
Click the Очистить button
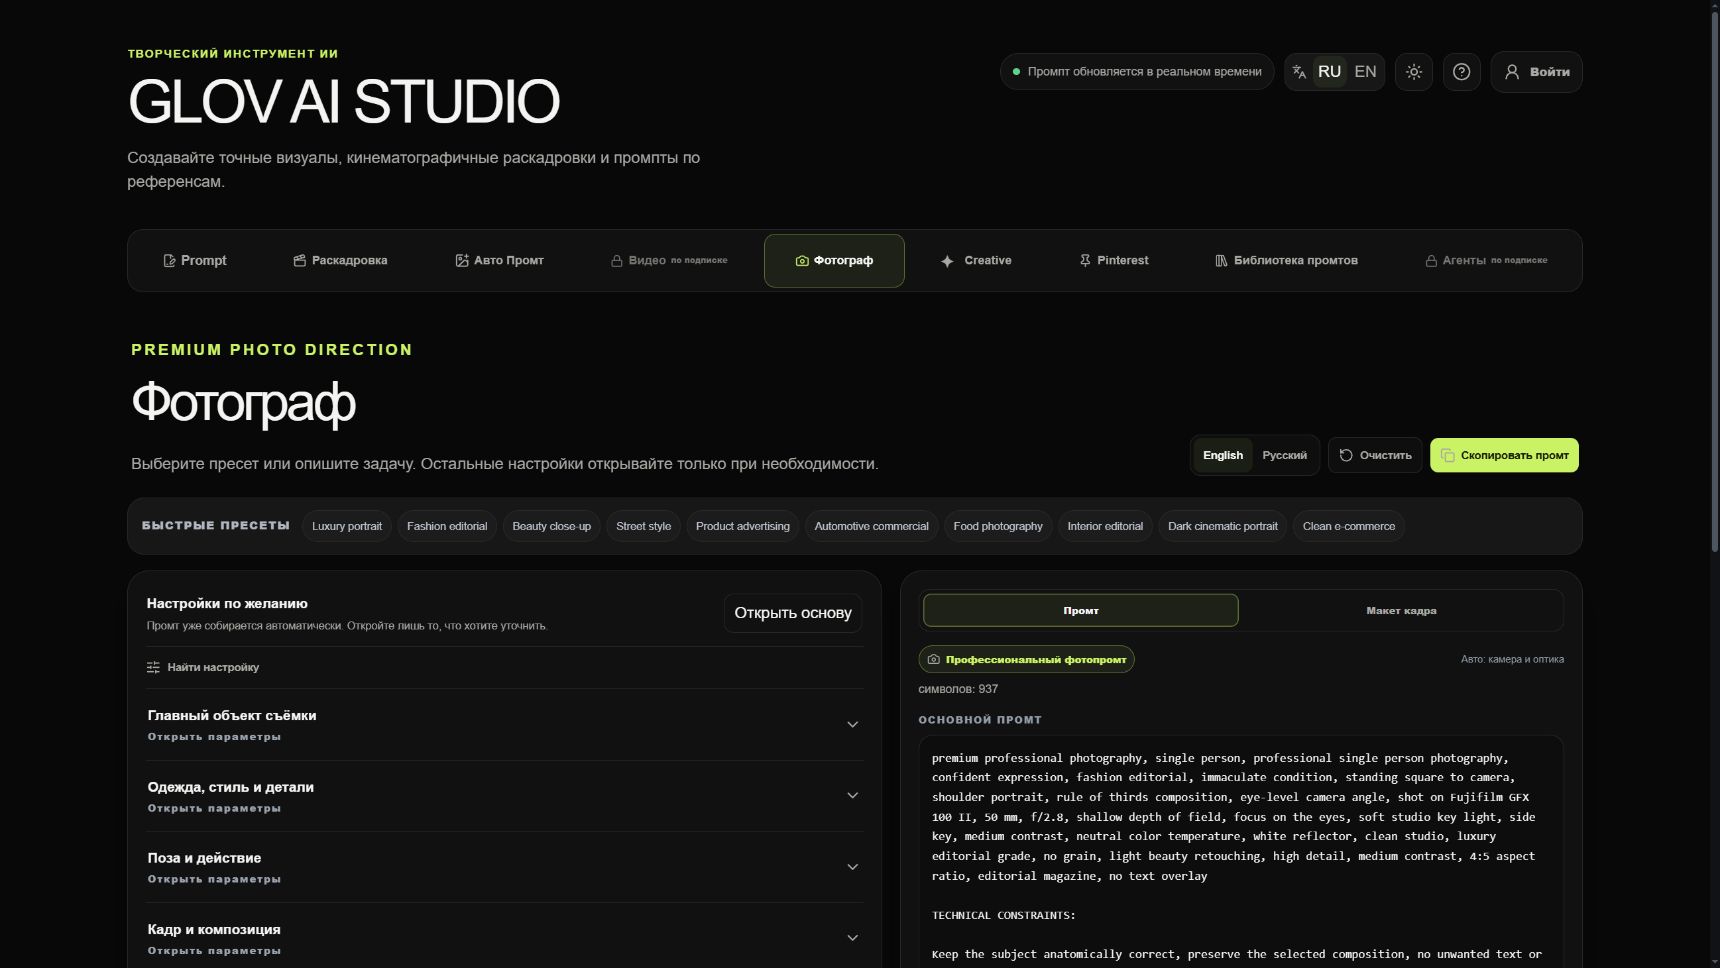pos(1375,455)
